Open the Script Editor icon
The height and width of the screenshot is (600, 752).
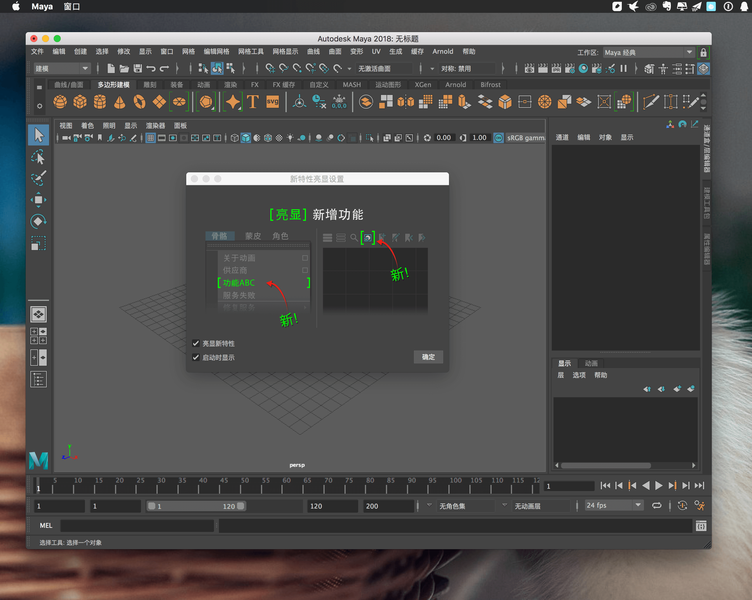point(701,526)
